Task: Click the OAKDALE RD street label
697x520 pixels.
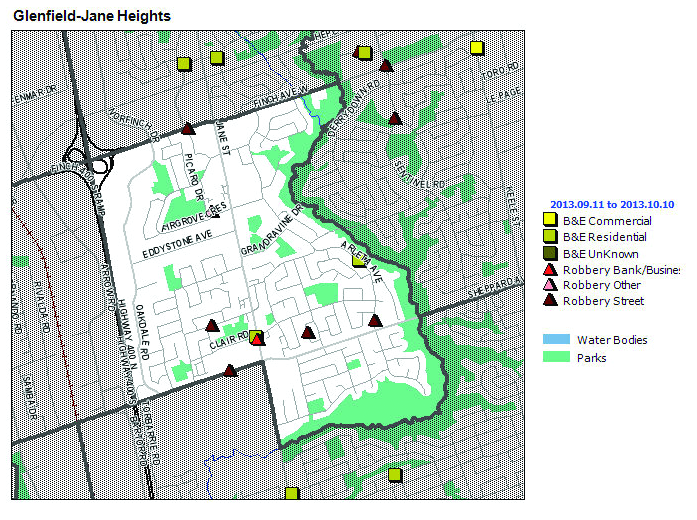Action: click(x=142, y=332)
